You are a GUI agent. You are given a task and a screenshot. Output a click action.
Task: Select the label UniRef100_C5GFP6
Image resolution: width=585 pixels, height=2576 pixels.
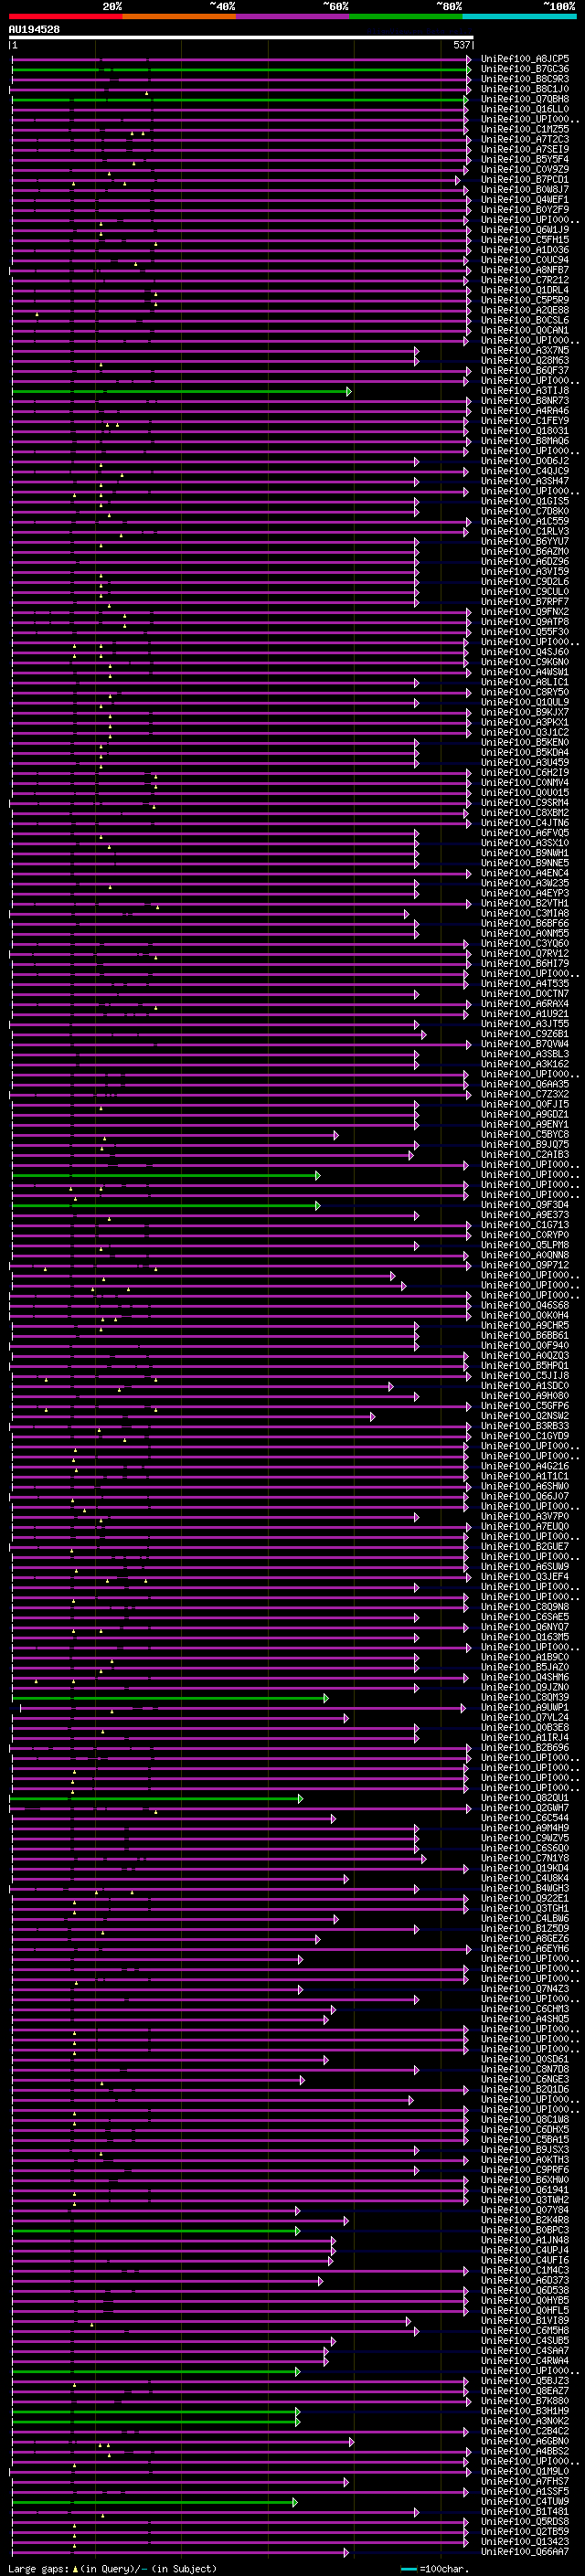[525, 1407]
